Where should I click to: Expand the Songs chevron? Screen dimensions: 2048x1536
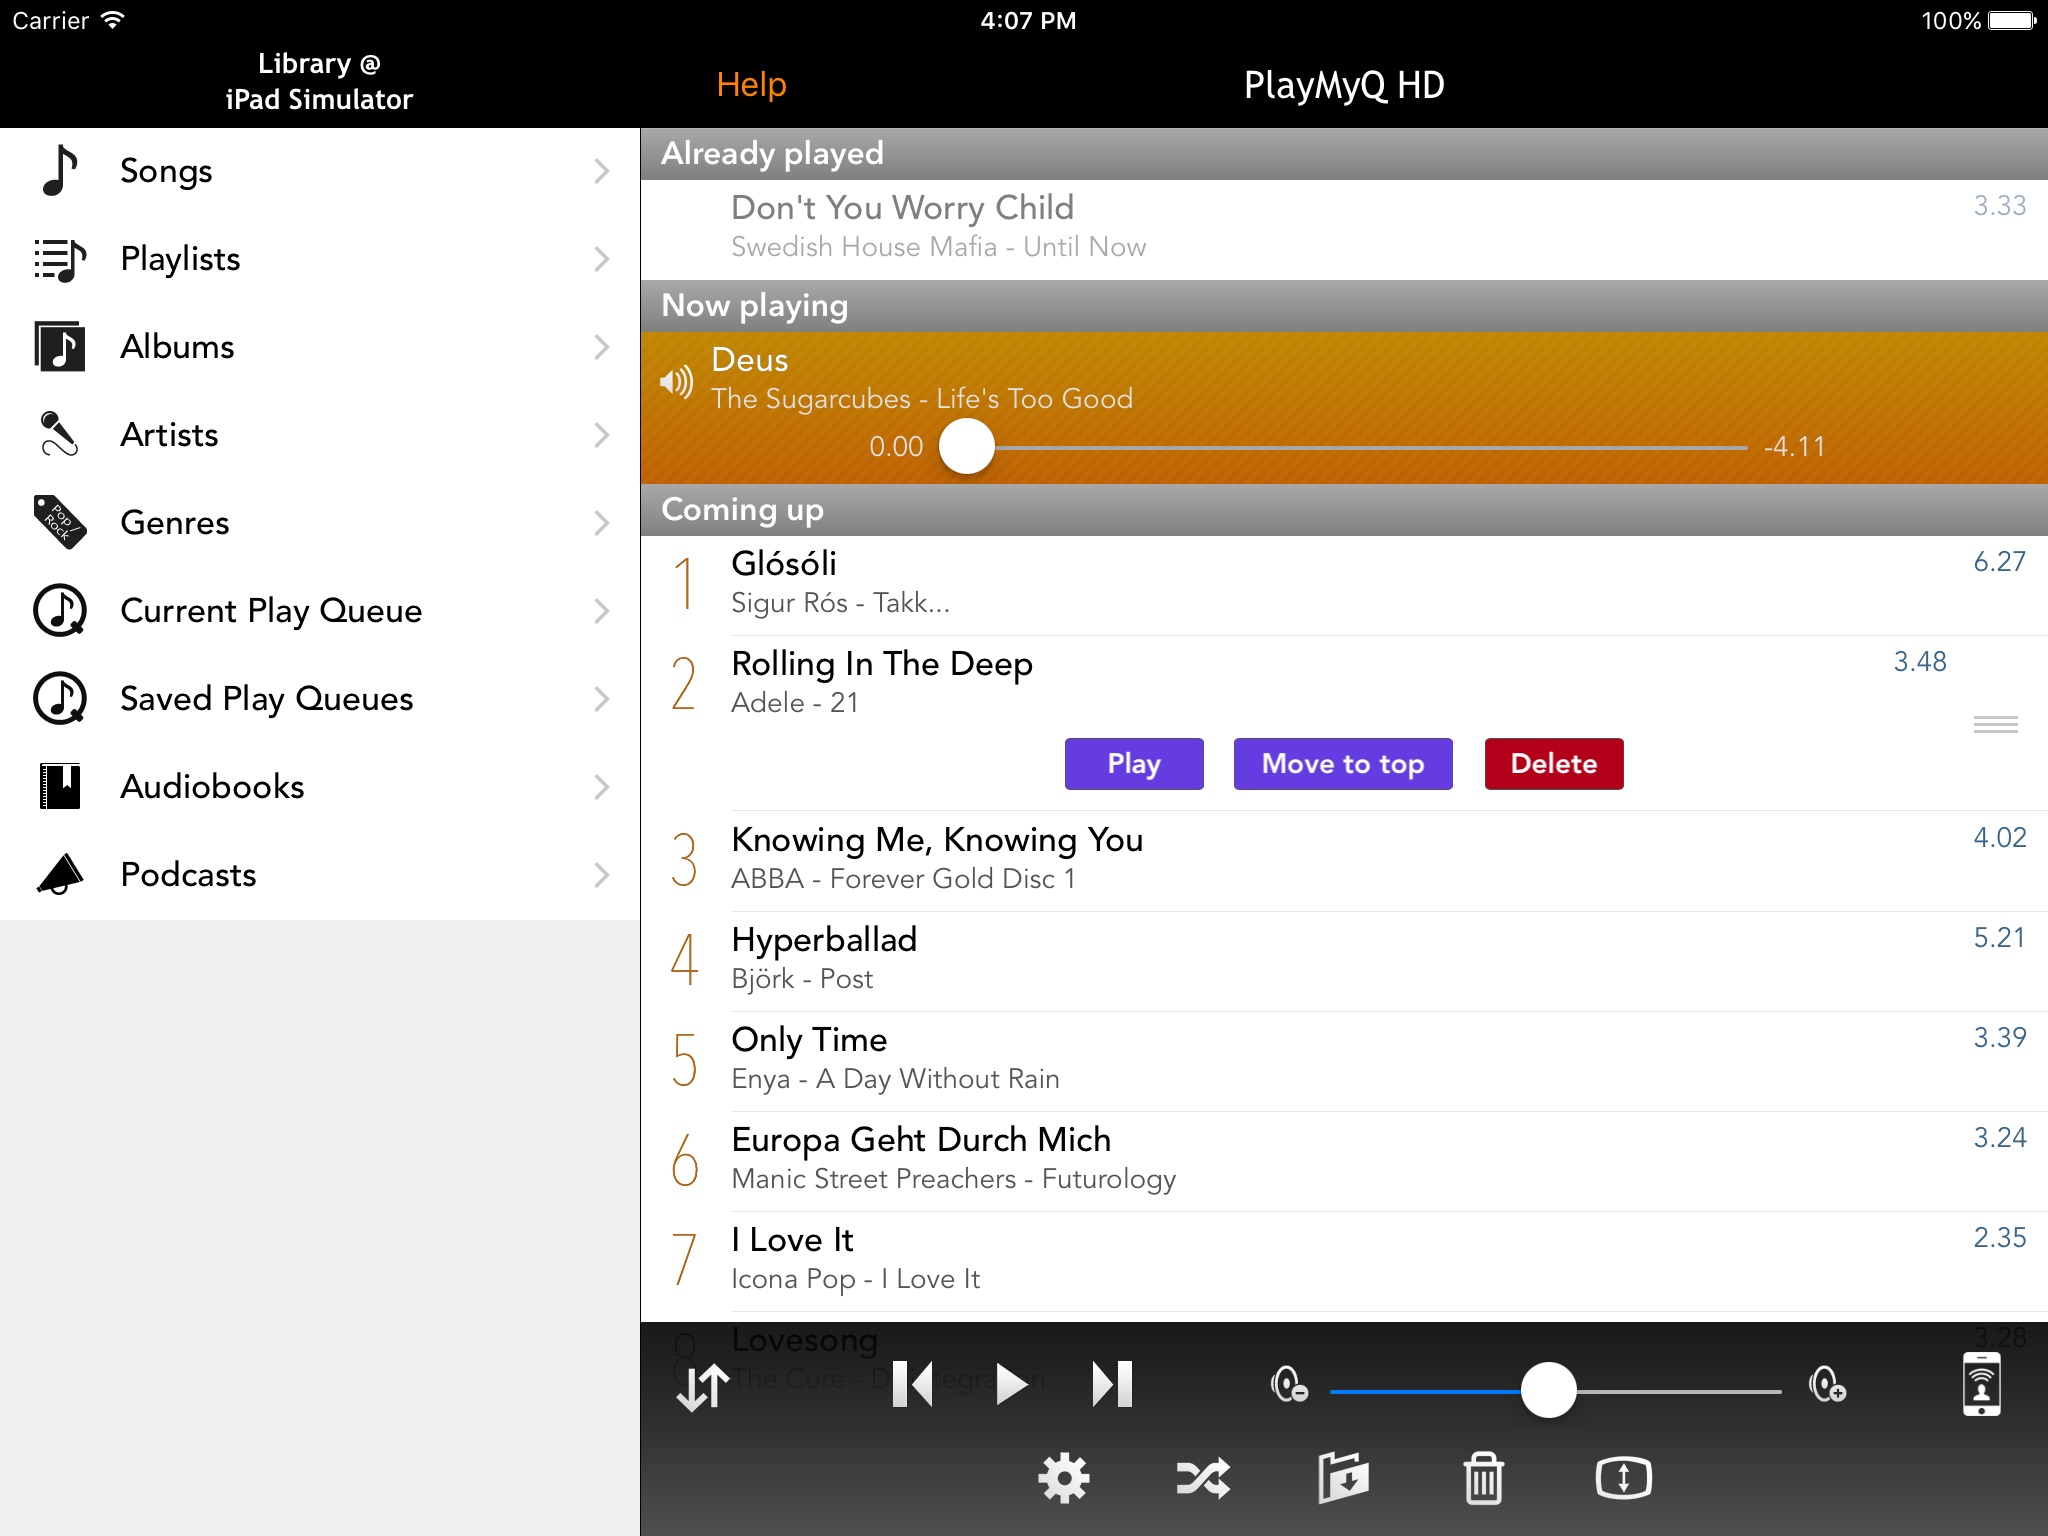coord(601,171)
